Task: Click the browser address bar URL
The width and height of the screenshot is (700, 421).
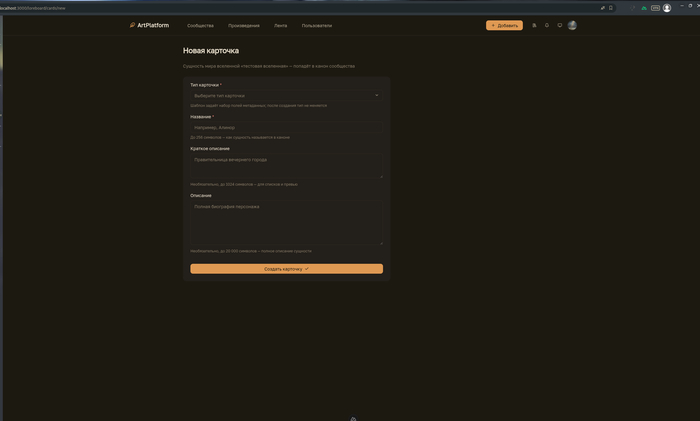Action: 33,8
